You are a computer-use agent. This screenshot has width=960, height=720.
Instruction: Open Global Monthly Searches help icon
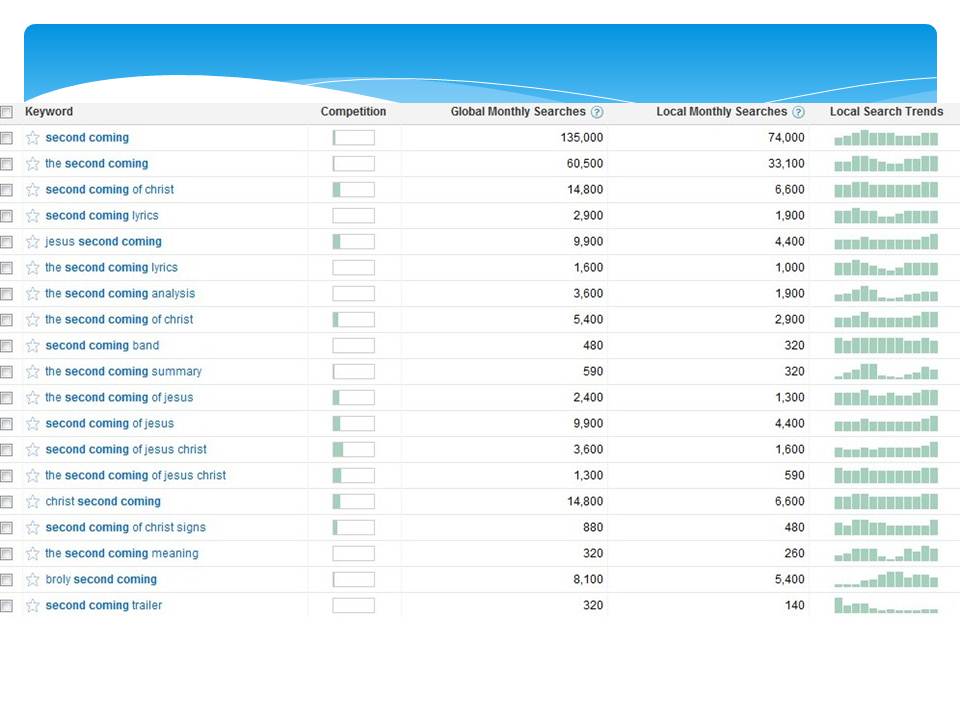pos(597,112)
